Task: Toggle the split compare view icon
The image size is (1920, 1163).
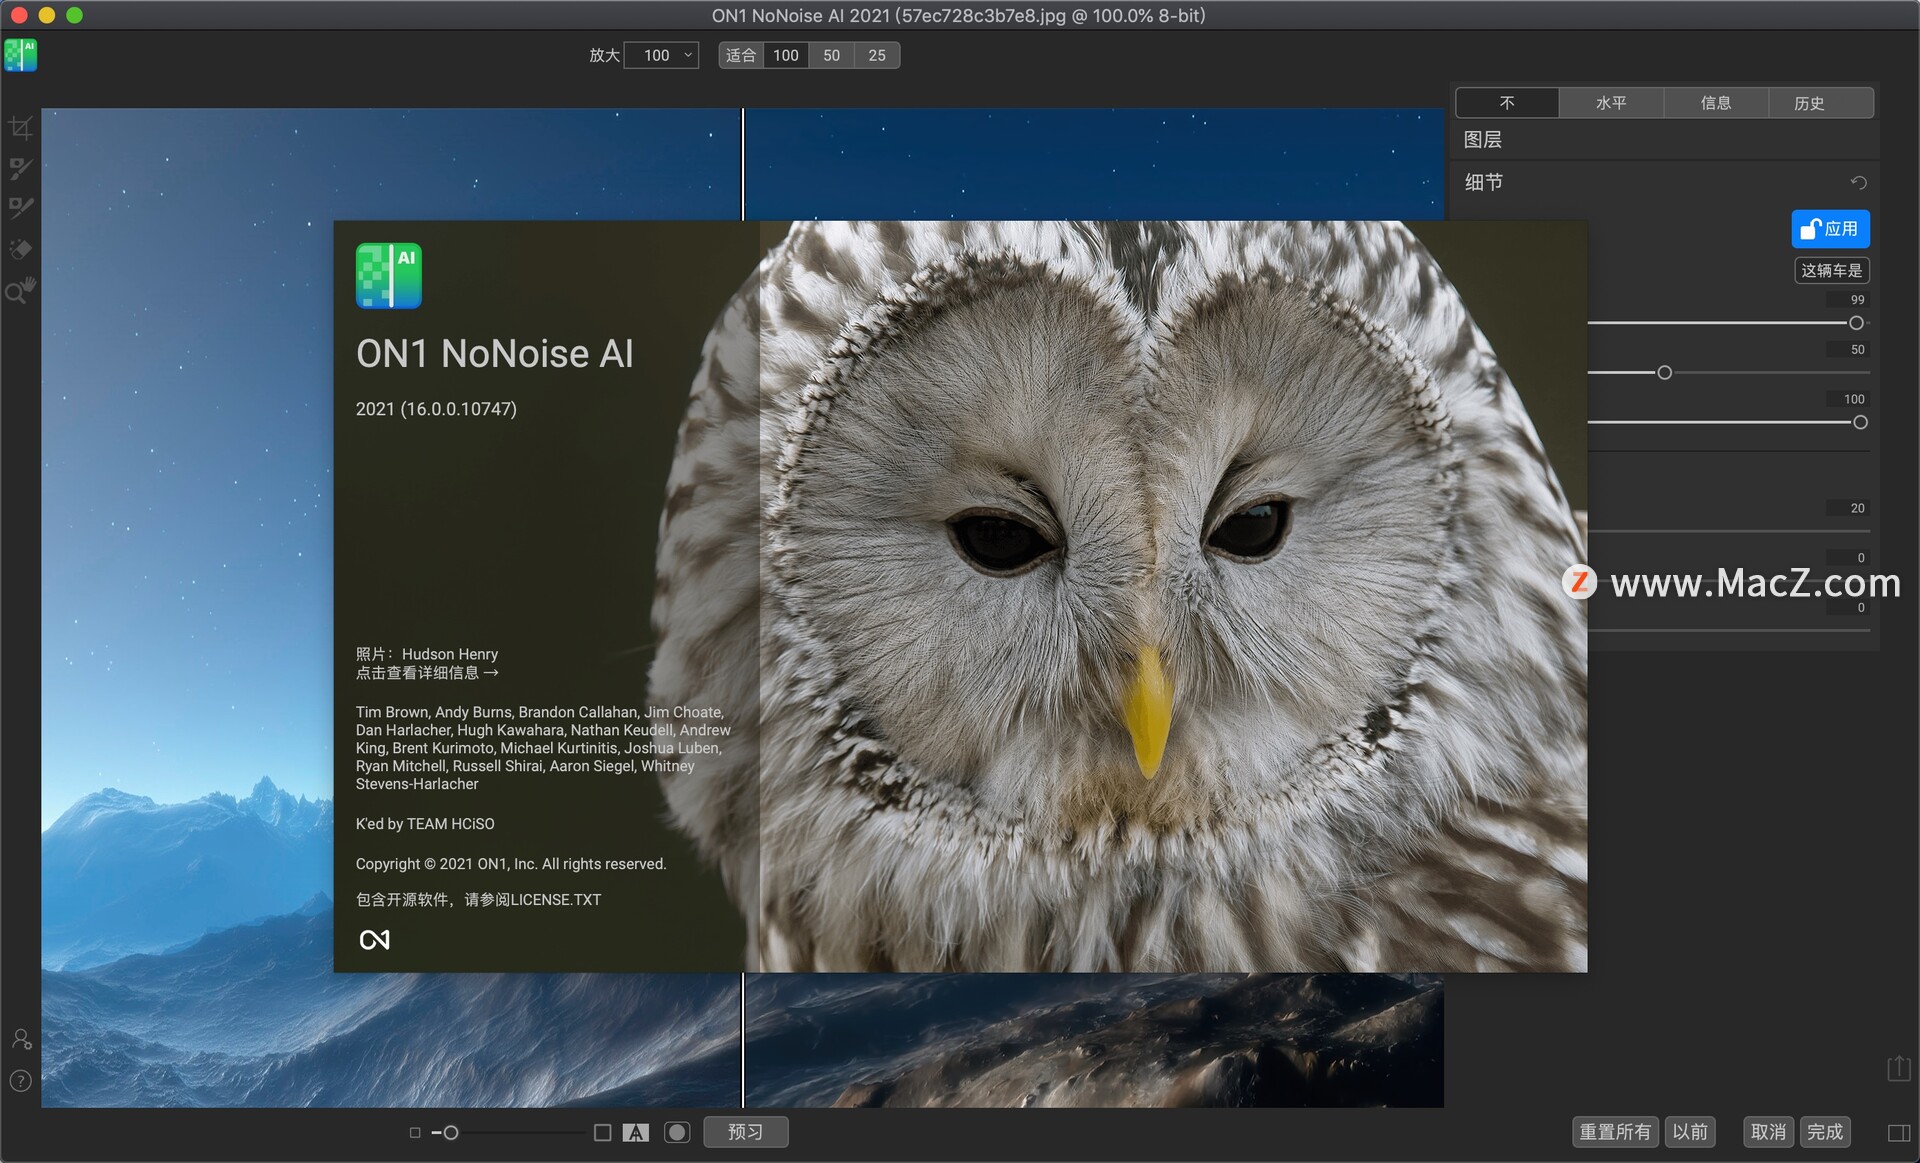Action: click(x=636, y=1132)
